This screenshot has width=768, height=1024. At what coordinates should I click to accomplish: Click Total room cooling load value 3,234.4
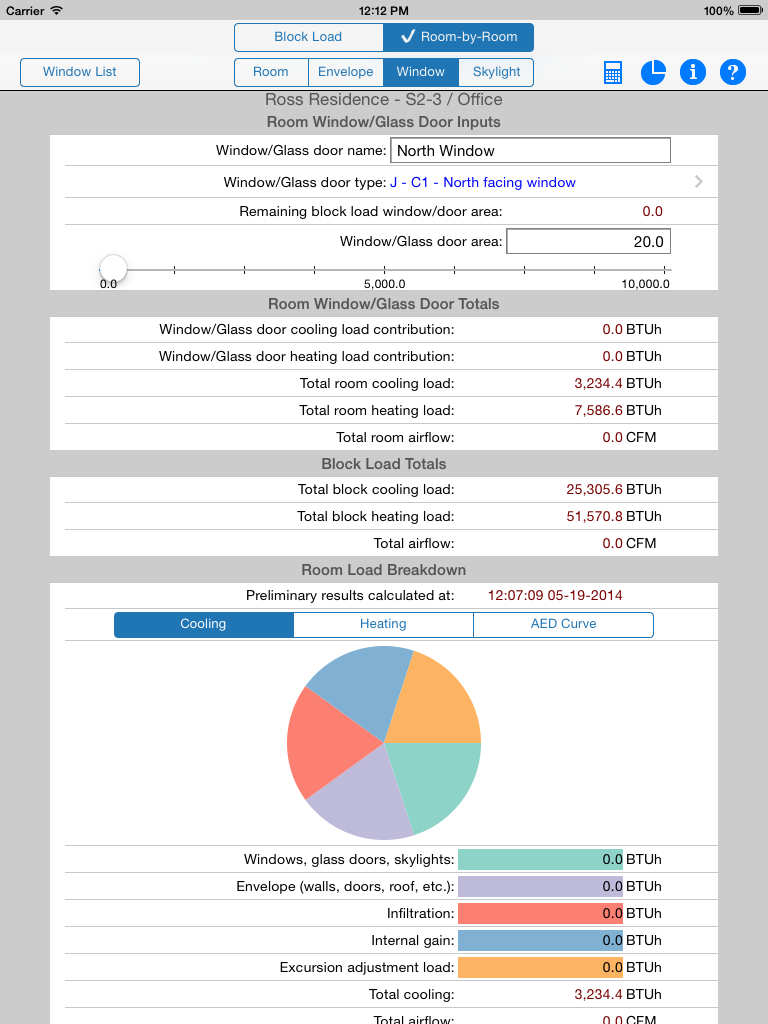click(x=598, y=383)
